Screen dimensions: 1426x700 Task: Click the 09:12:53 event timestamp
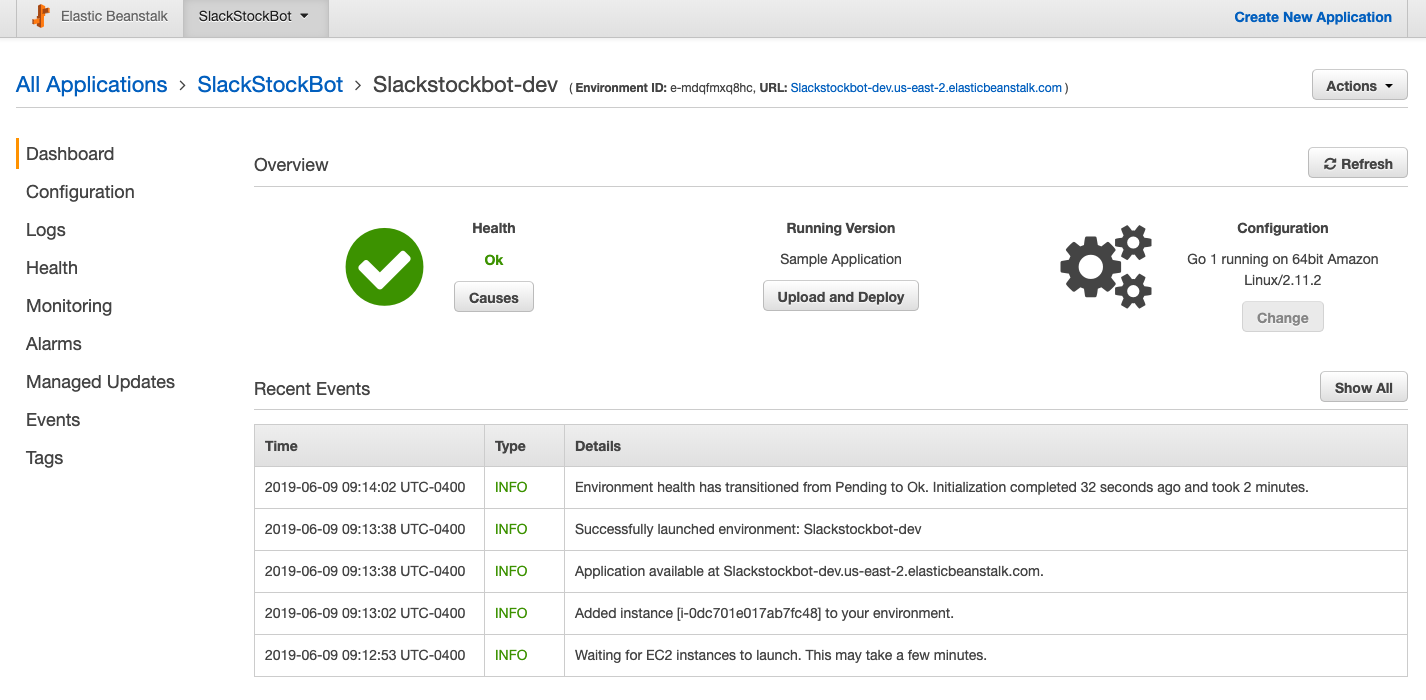[x=365, y=655]
